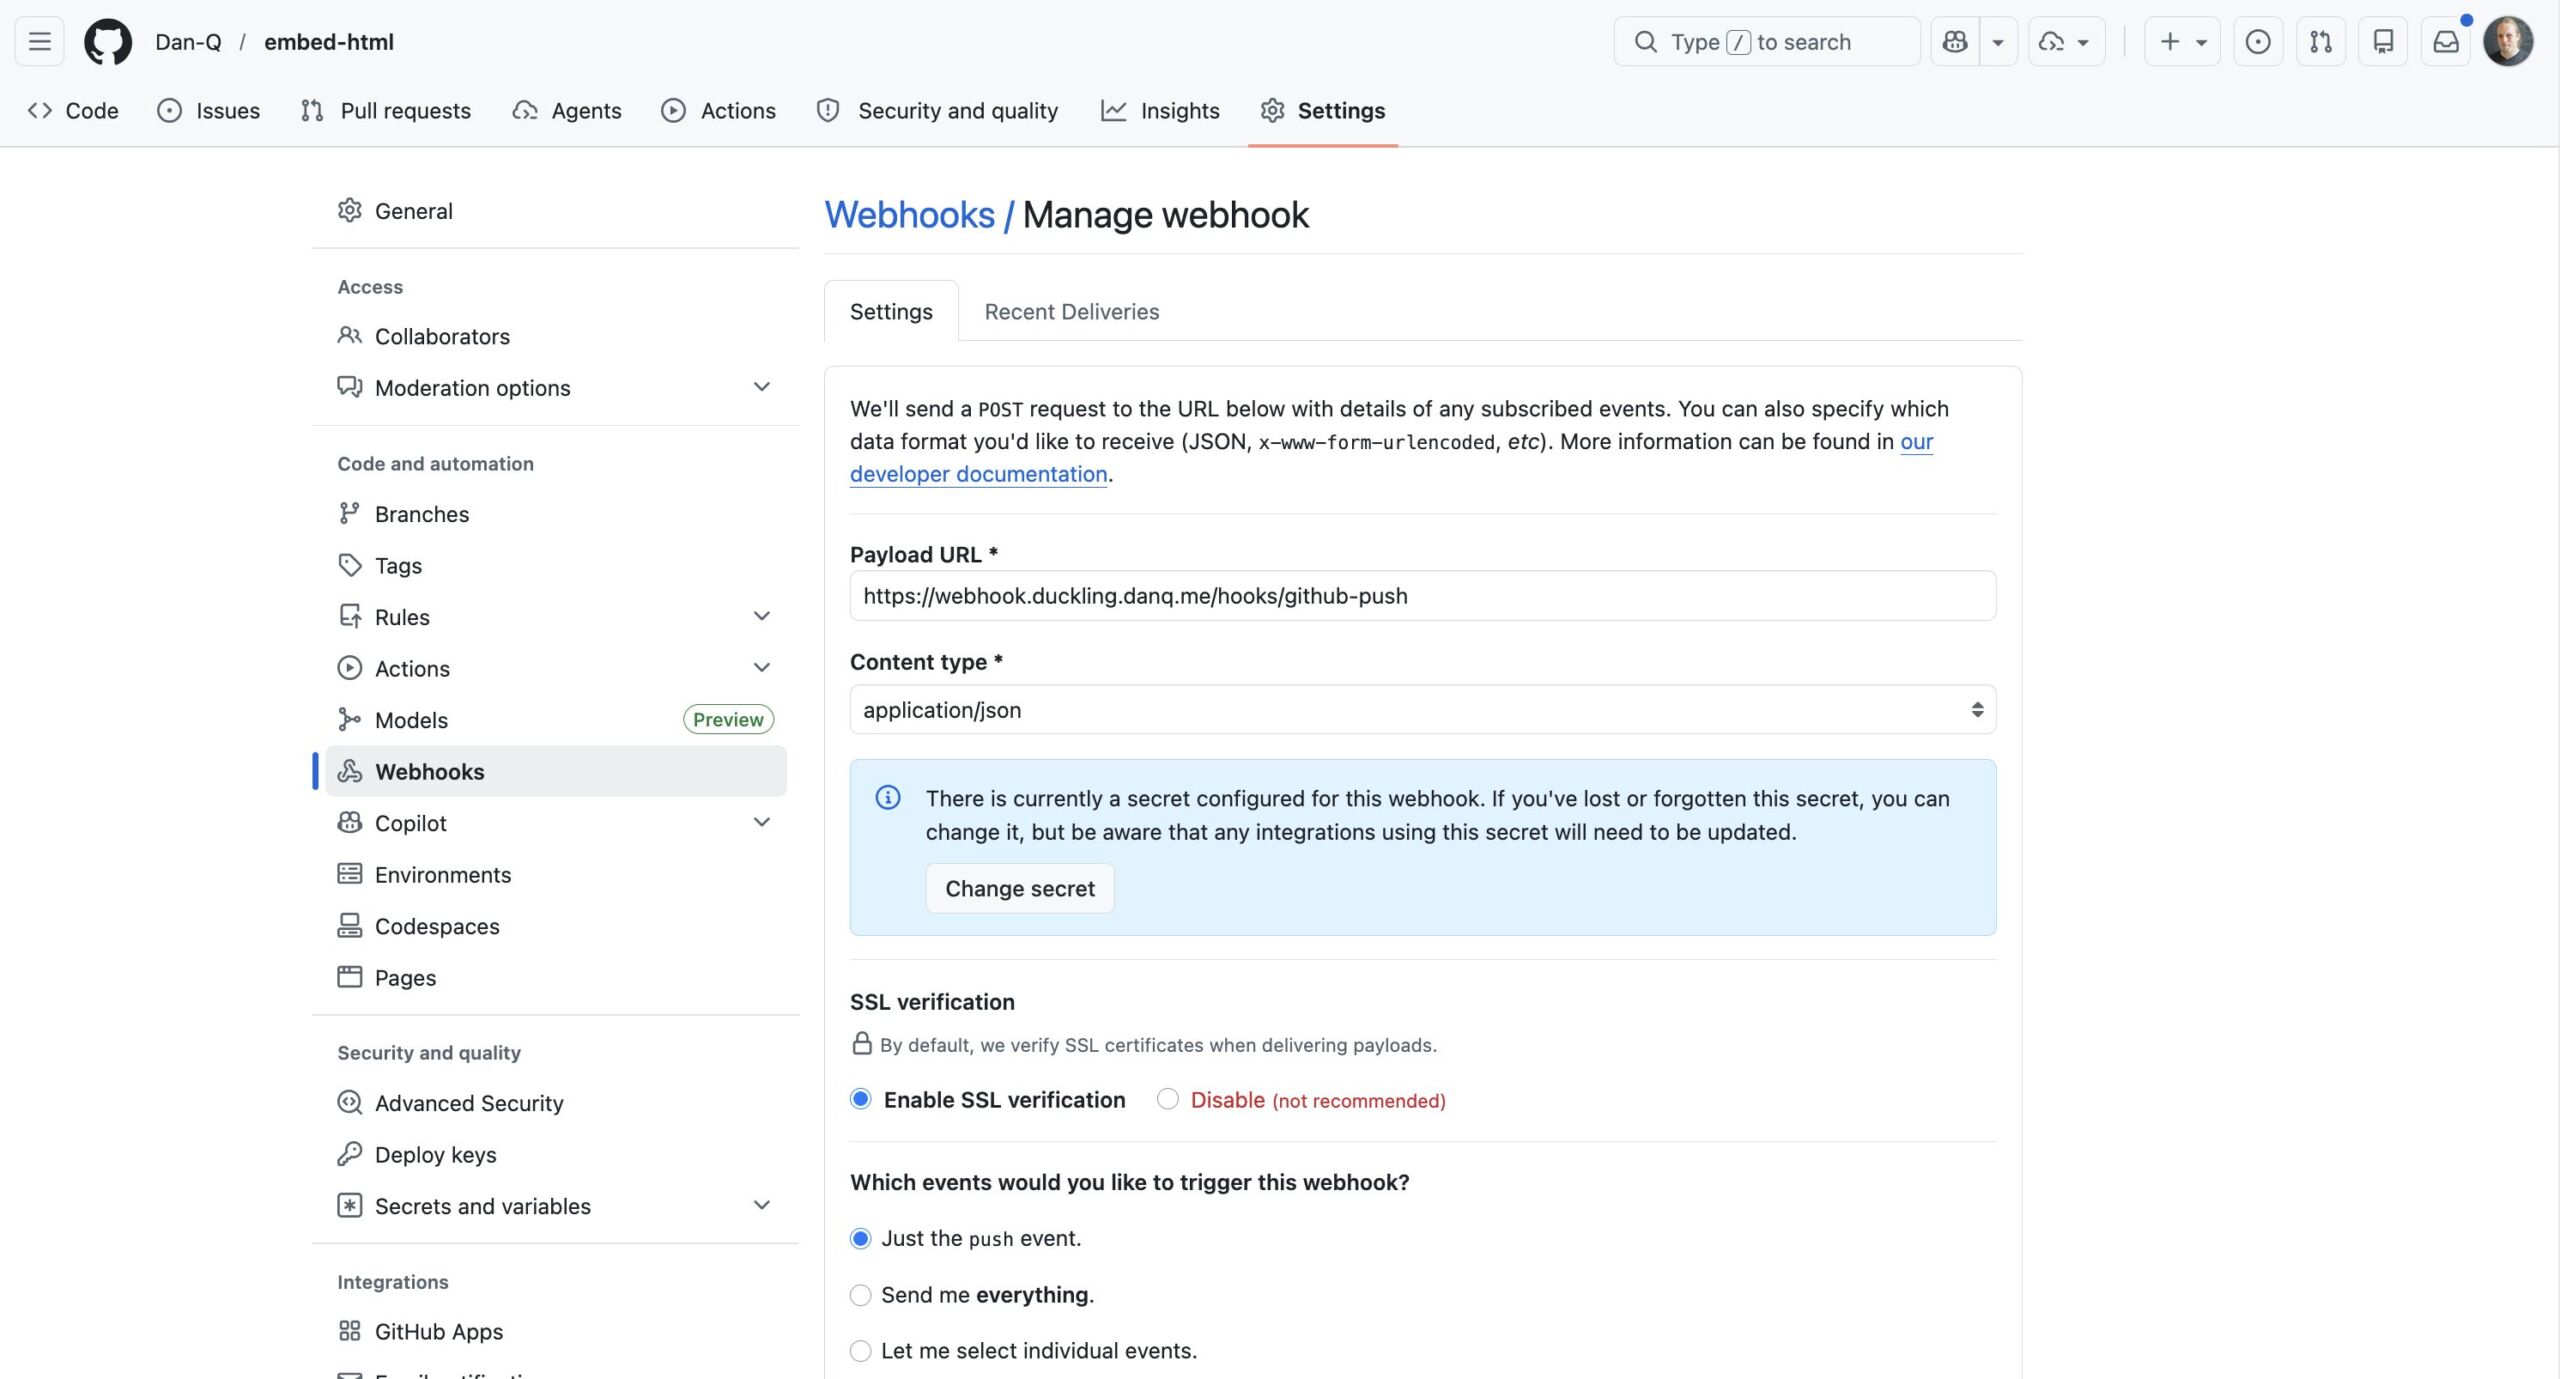Open notifications inbox icon
Viewport: 2560px width, 1379px height.
coord(2446,41)
